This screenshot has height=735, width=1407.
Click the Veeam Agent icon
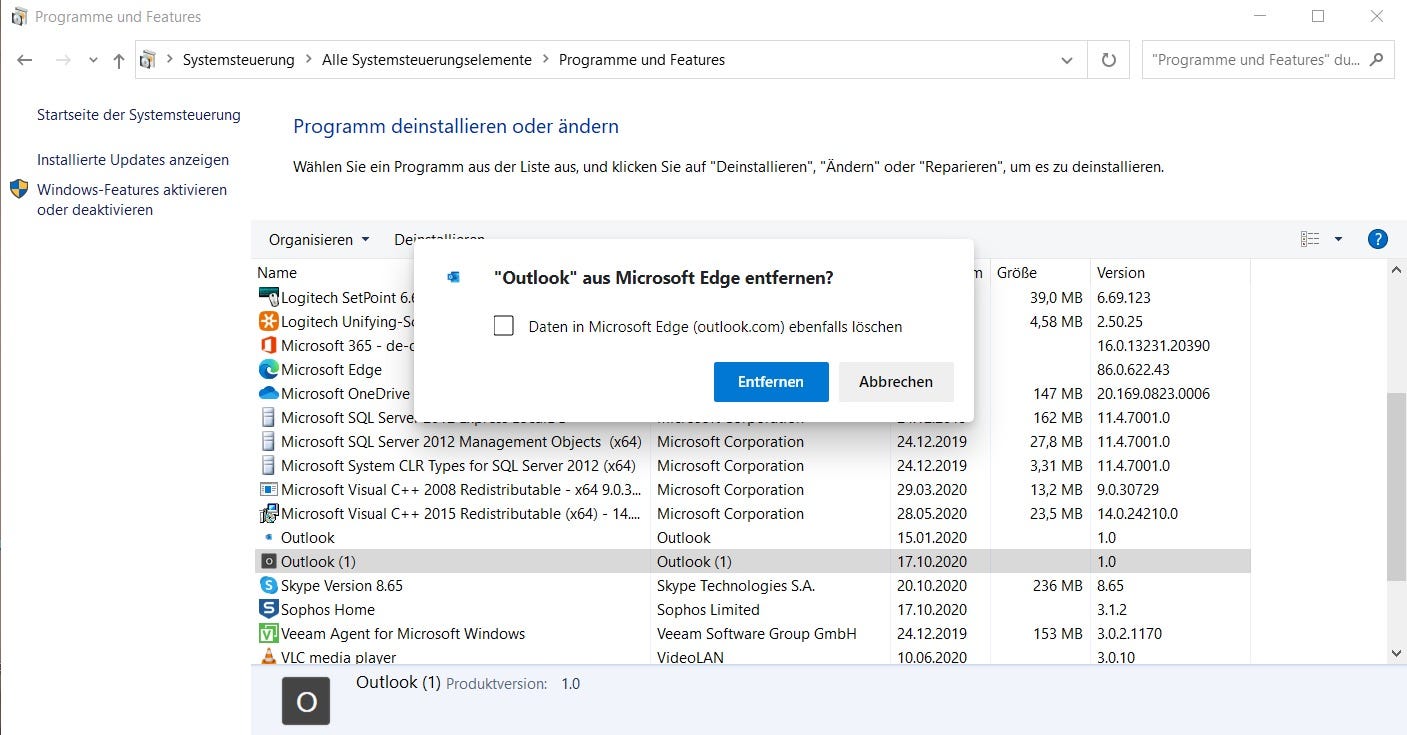pos(268,633)
